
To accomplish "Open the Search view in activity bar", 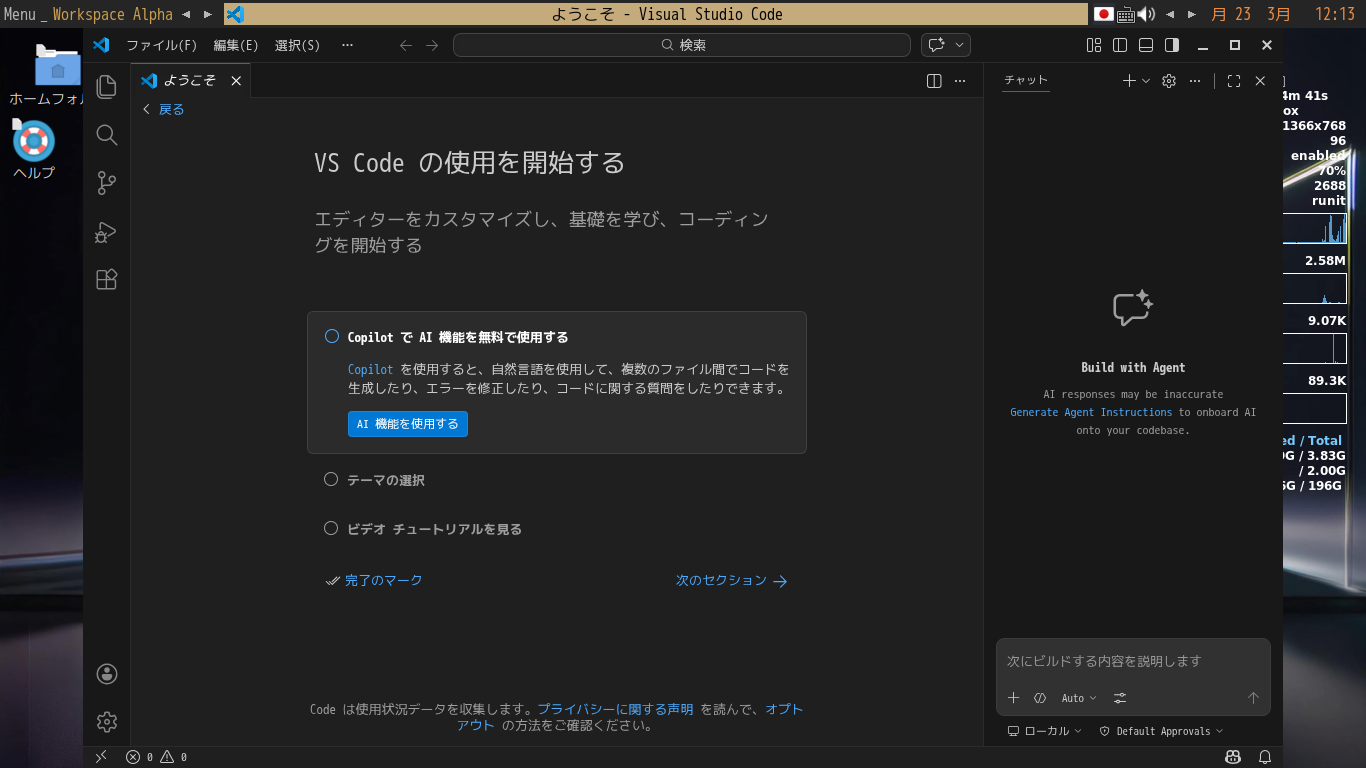I will (107, 135).
